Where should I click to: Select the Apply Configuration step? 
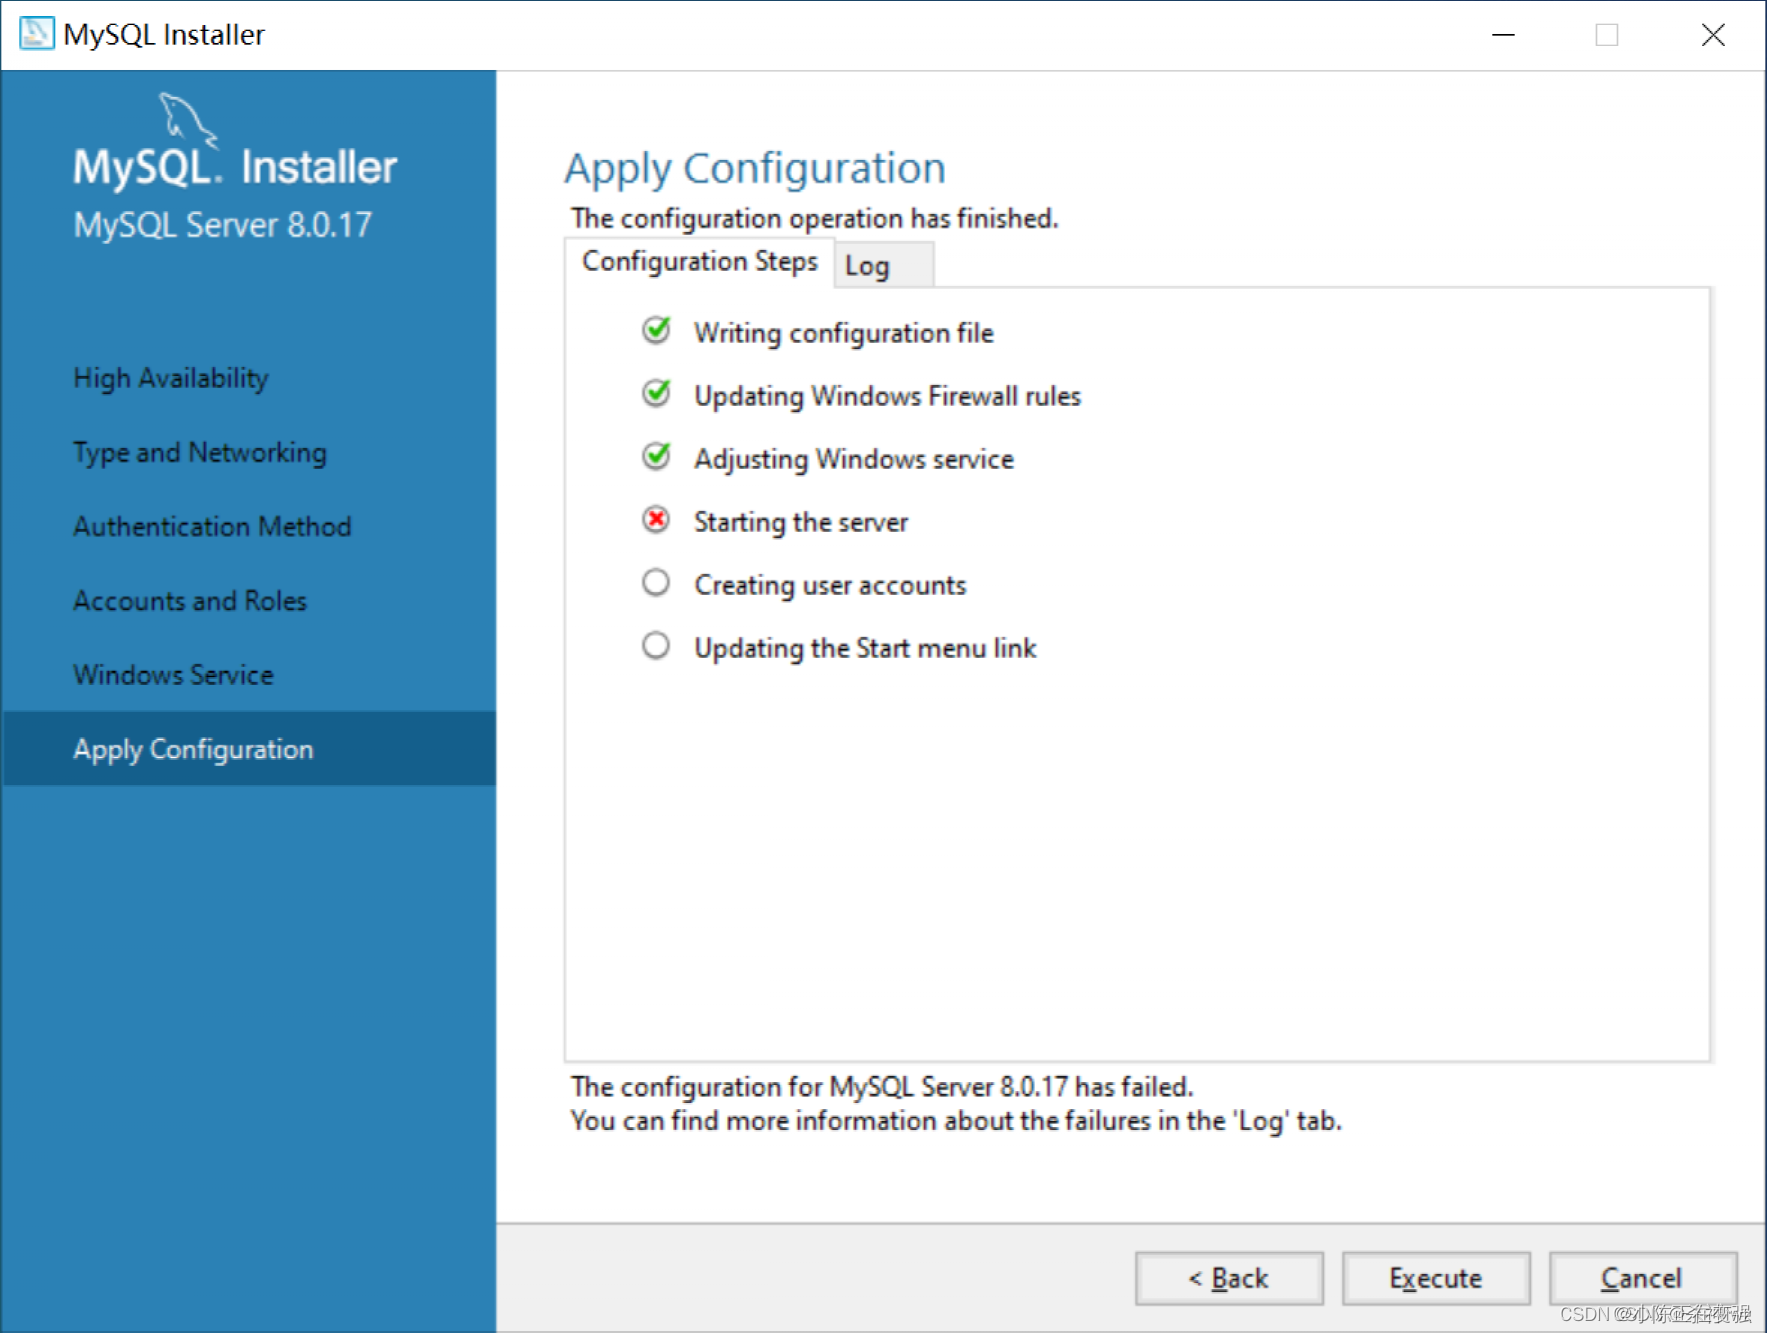(x=192, y=748)
